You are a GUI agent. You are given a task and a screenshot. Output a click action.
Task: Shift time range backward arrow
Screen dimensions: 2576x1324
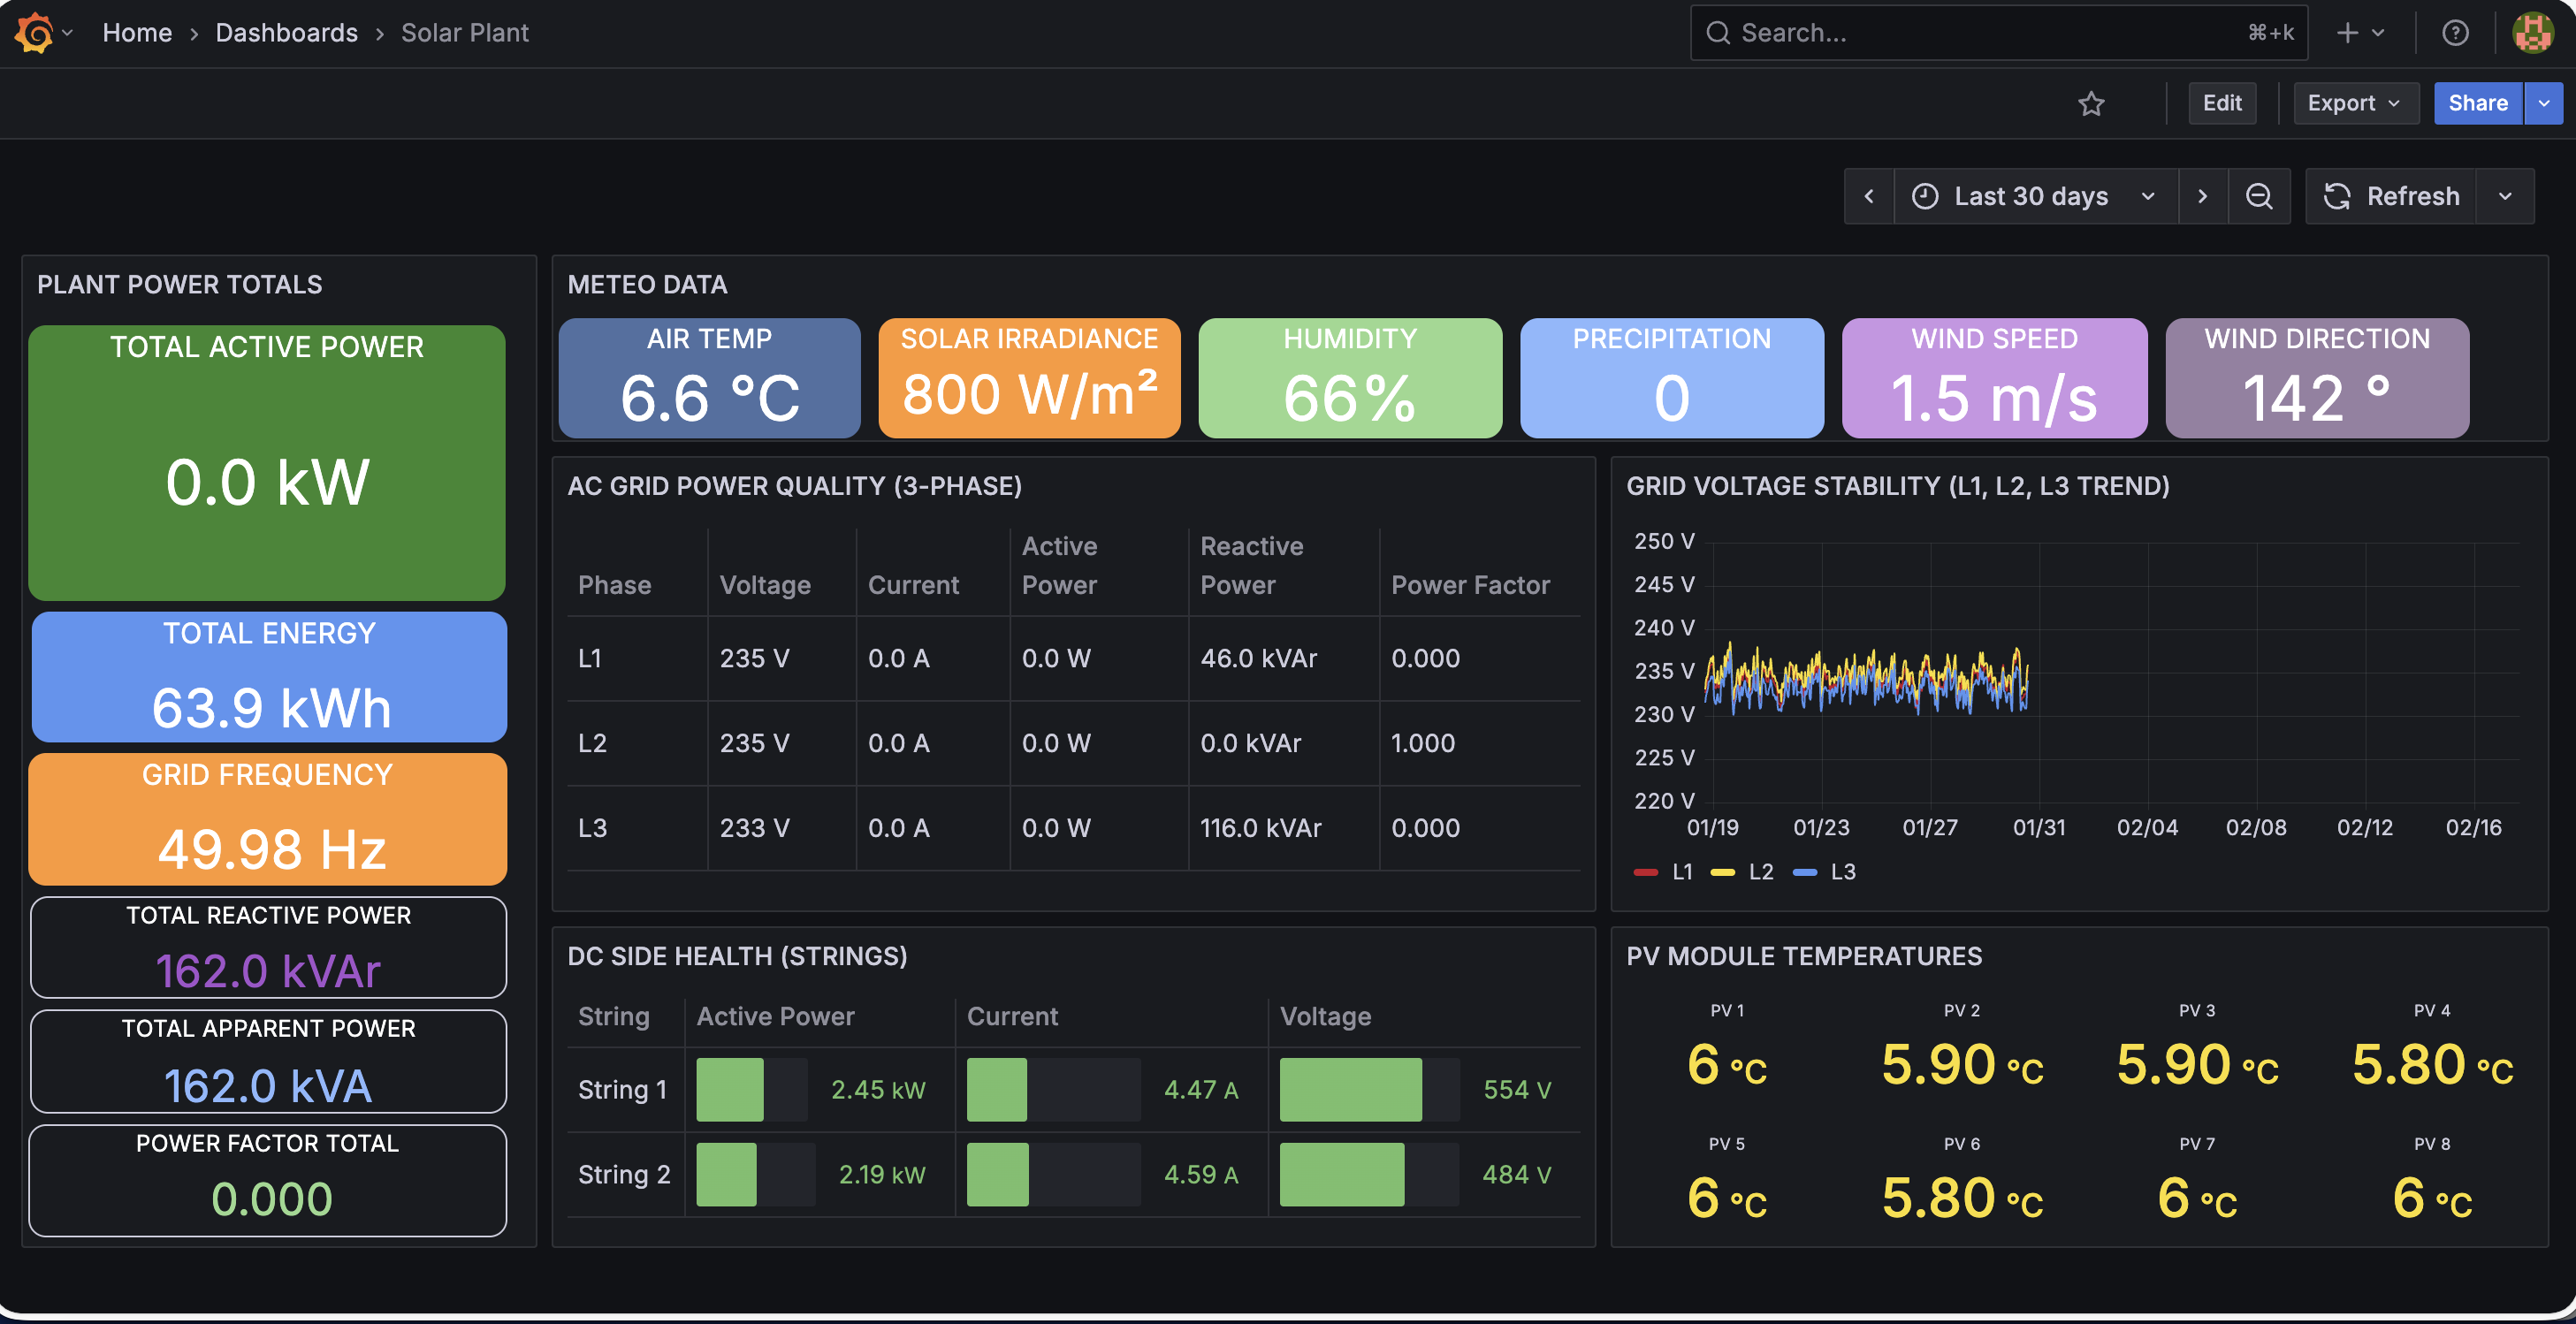pos(1869,196)
